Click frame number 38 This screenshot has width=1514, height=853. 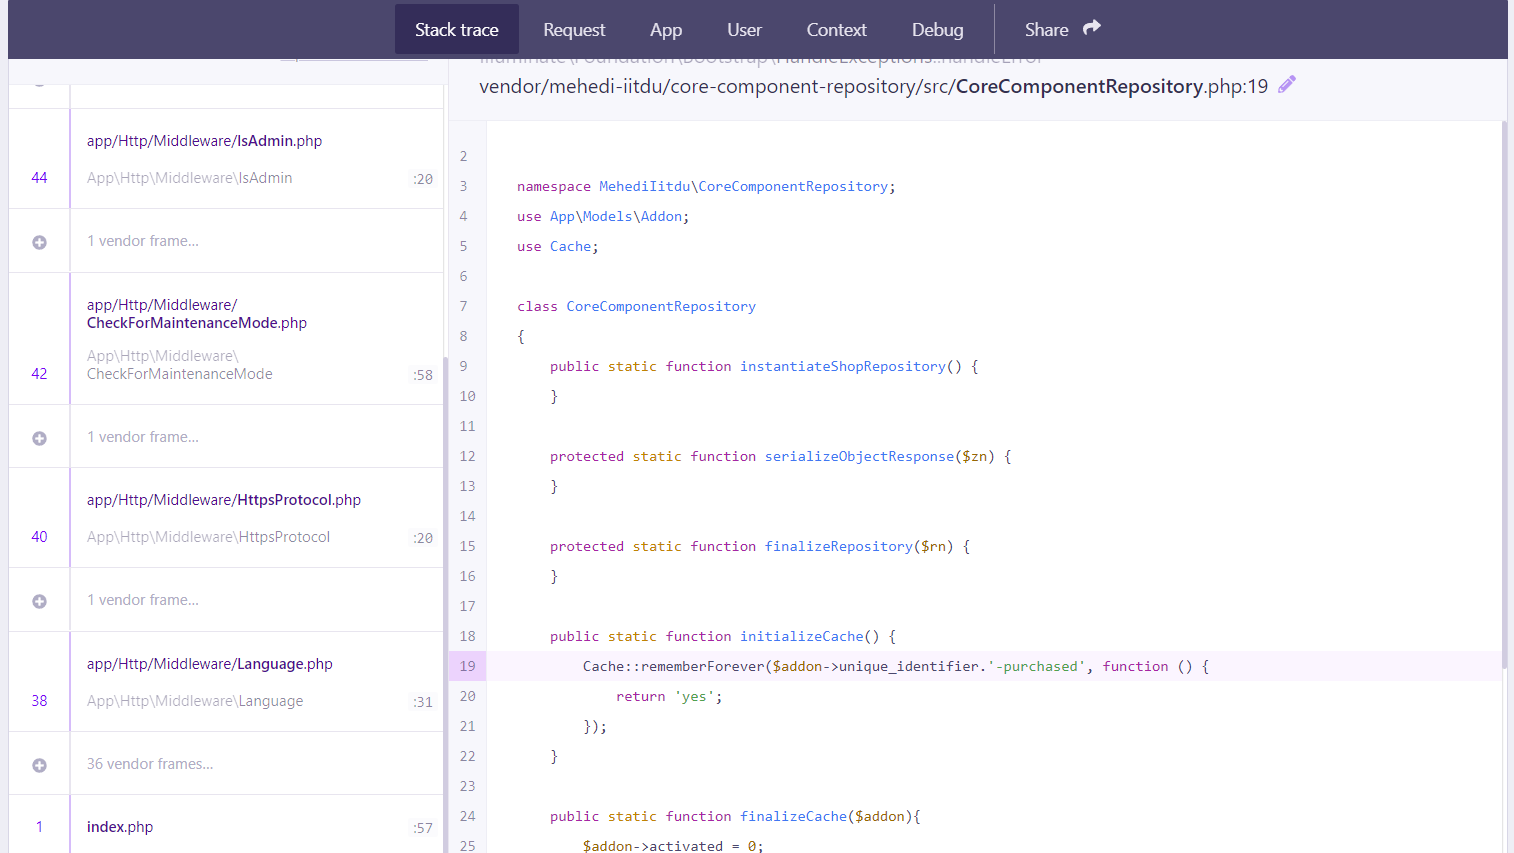[x=39, y=700]
